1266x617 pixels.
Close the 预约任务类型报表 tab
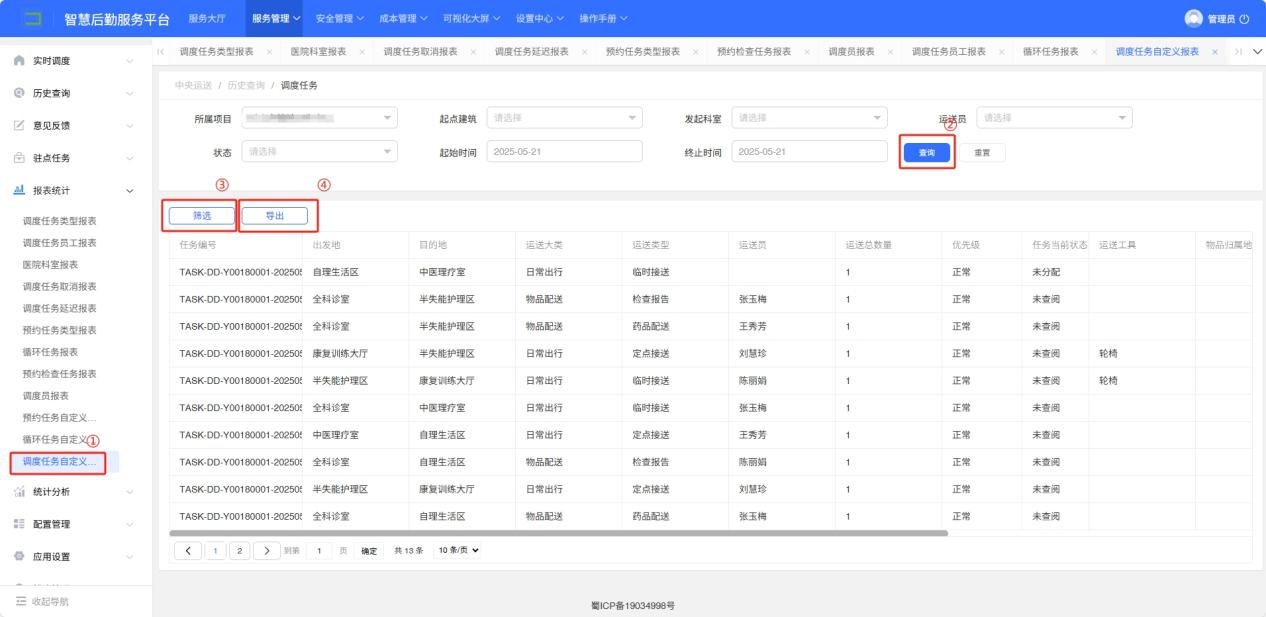coord(695,51)
